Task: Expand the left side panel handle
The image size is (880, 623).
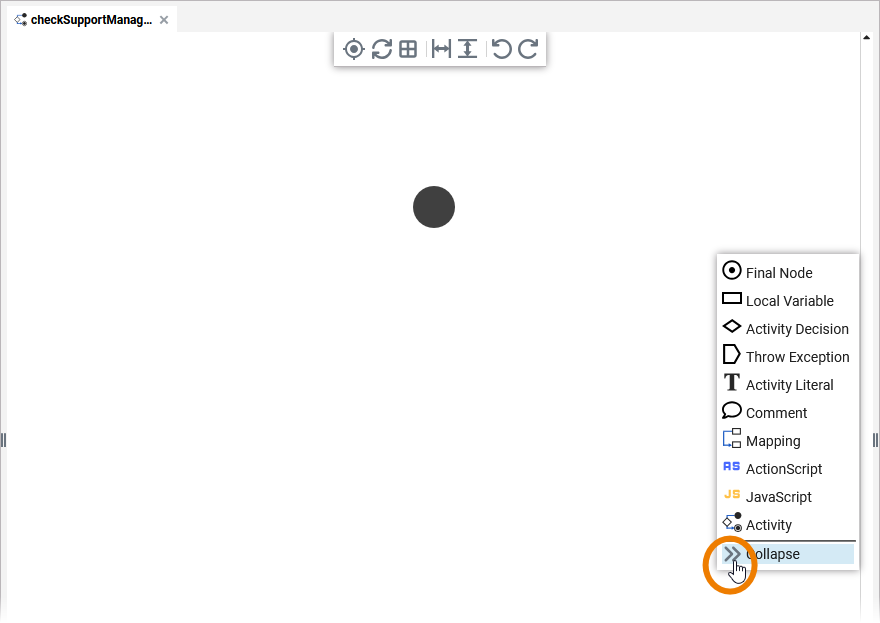Action: (x=4, y=440)
